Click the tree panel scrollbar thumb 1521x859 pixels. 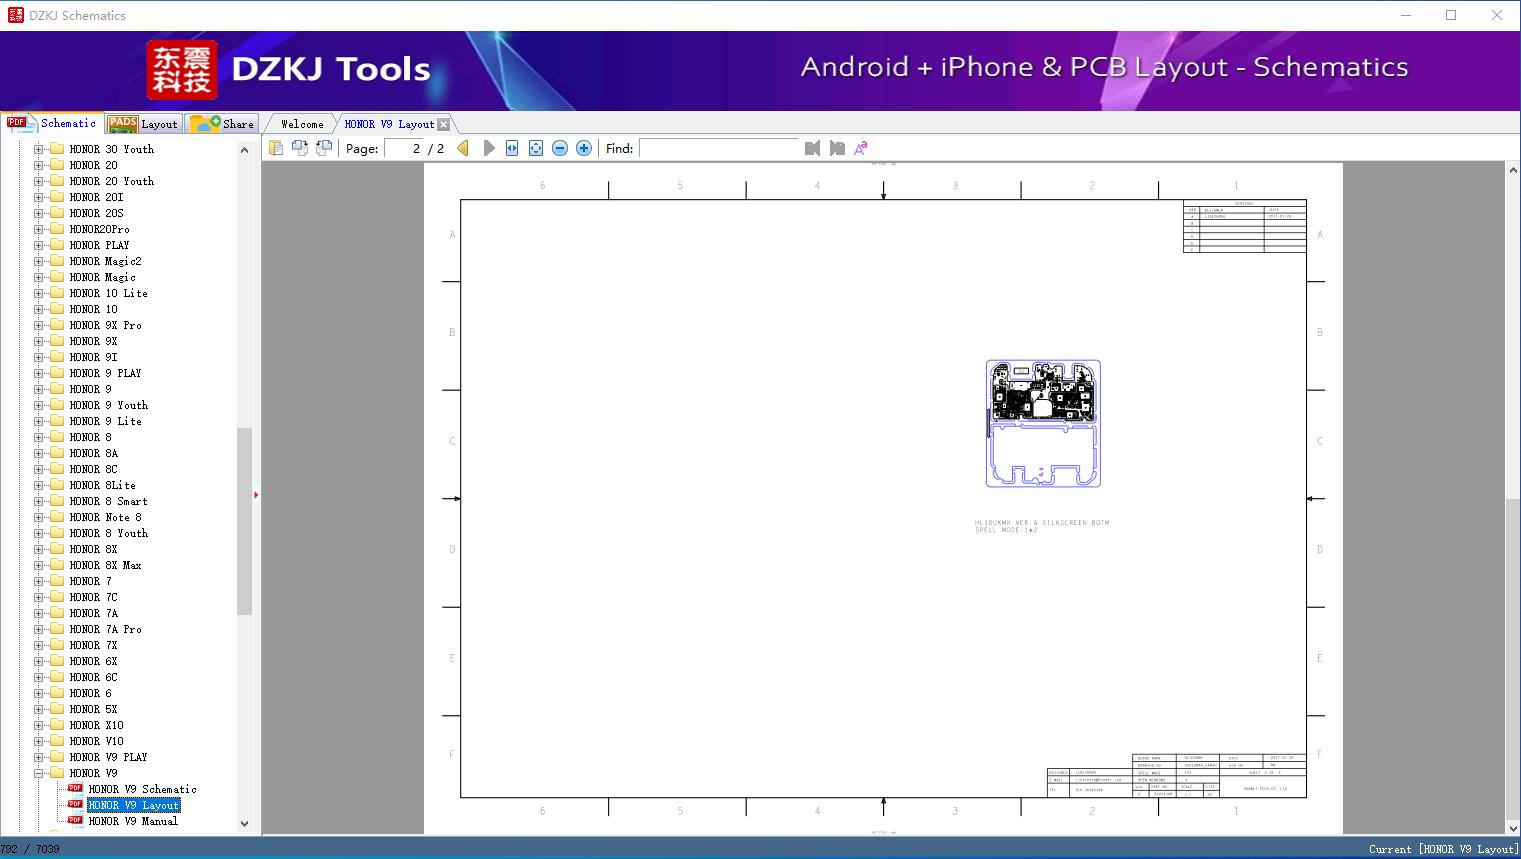(x=244, y=521)
